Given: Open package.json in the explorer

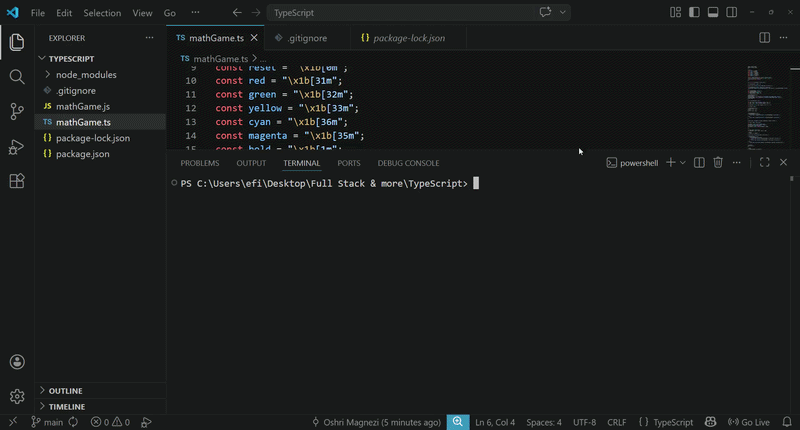Looking at the screenshot, I should pos(82,154).
